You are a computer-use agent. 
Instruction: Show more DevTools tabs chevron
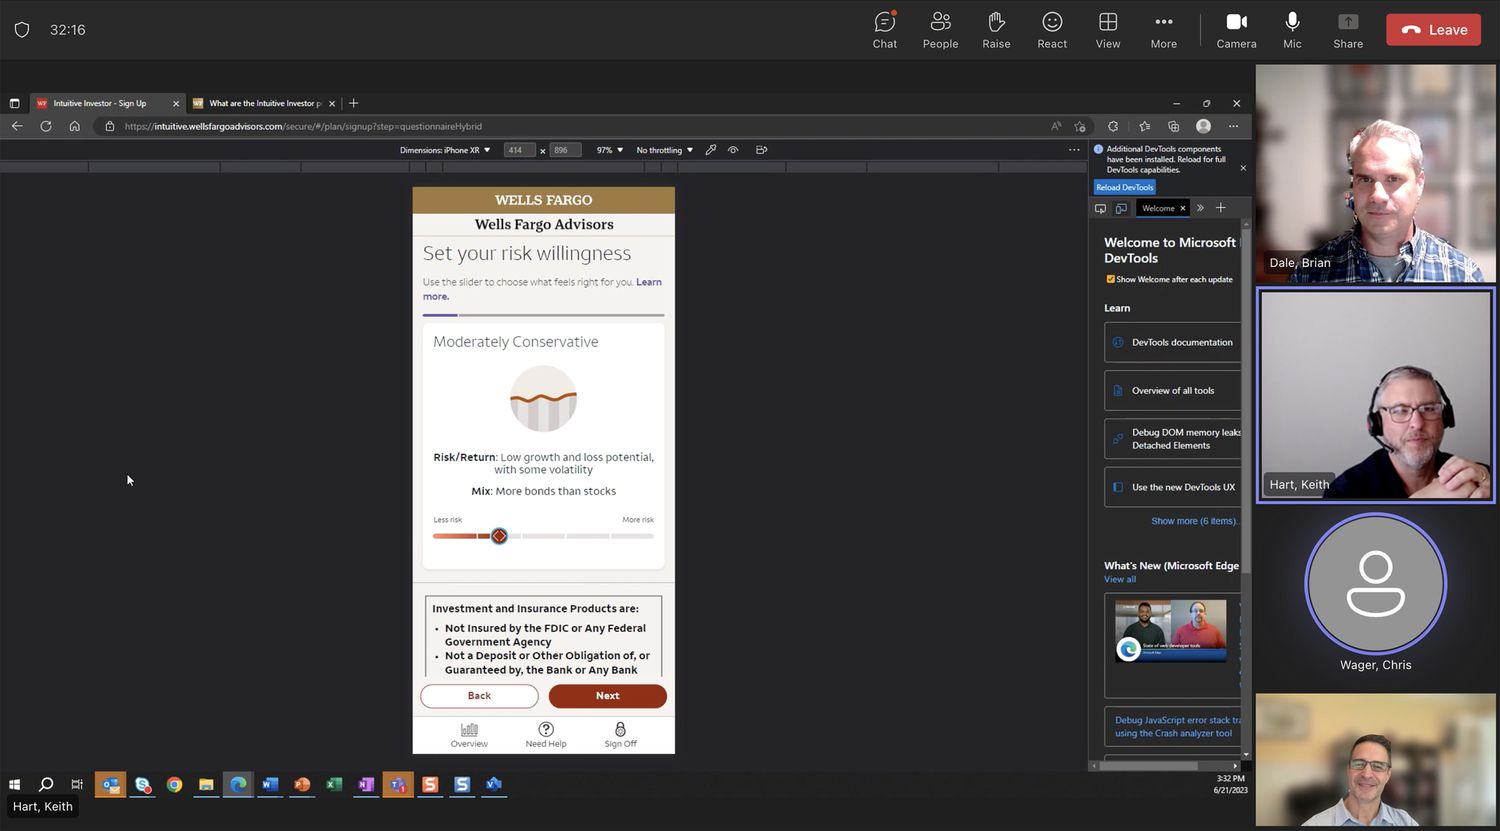[x=1200, y=208]
